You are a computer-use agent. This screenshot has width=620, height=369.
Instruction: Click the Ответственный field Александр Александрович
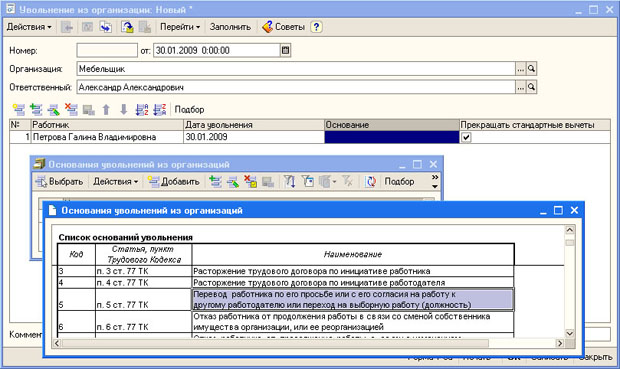(x=296, y=87)
